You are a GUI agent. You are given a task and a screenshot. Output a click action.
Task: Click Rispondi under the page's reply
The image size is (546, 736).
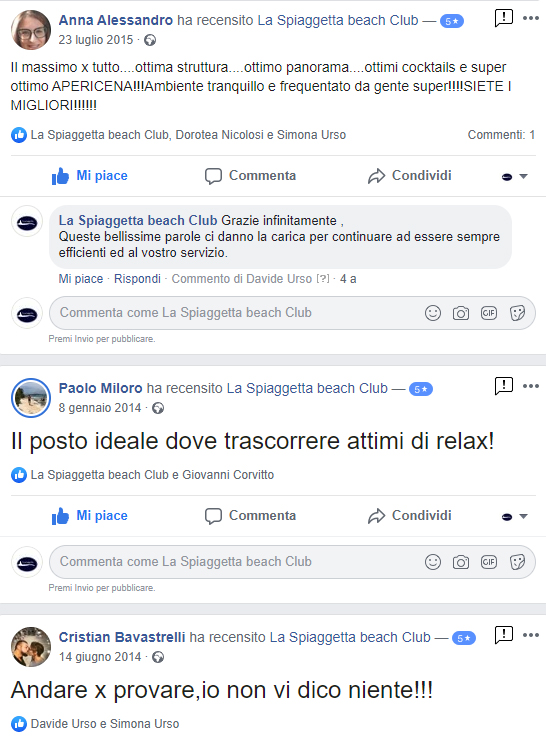pos(137,279)
